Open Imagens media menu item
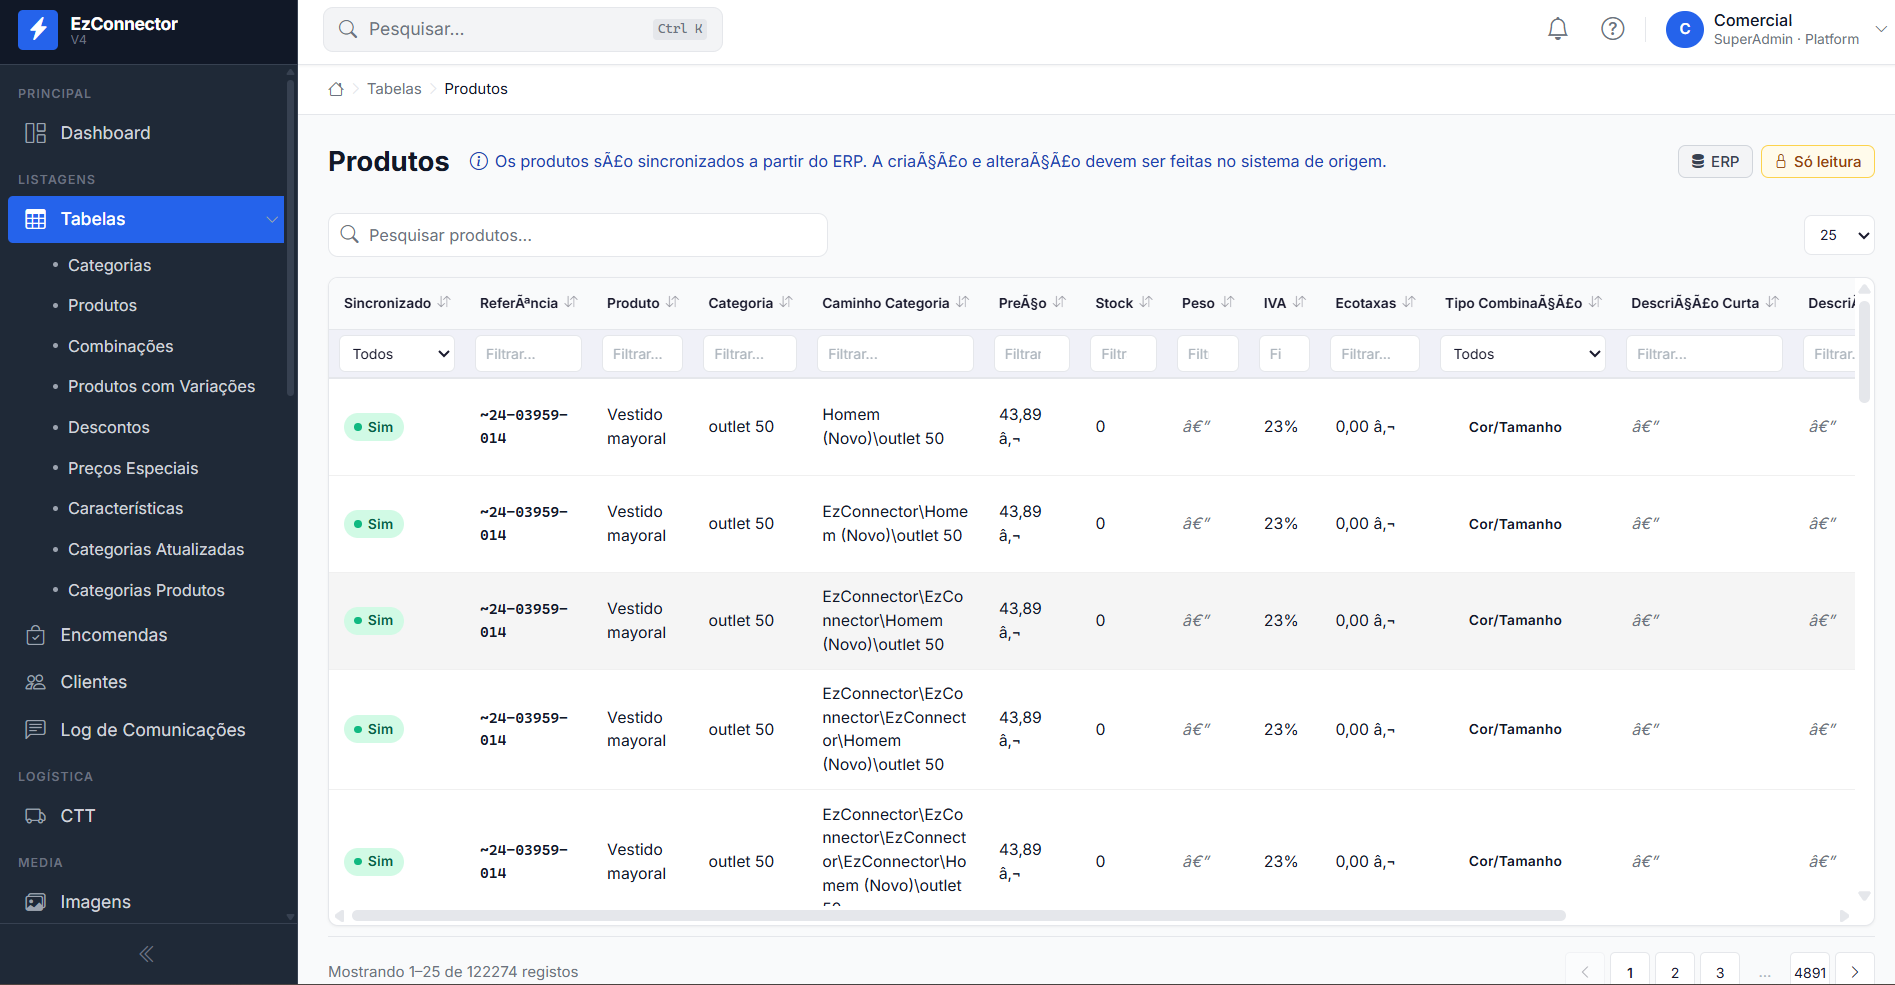This screenshot has height=985, width=1895. pos(146,902)
